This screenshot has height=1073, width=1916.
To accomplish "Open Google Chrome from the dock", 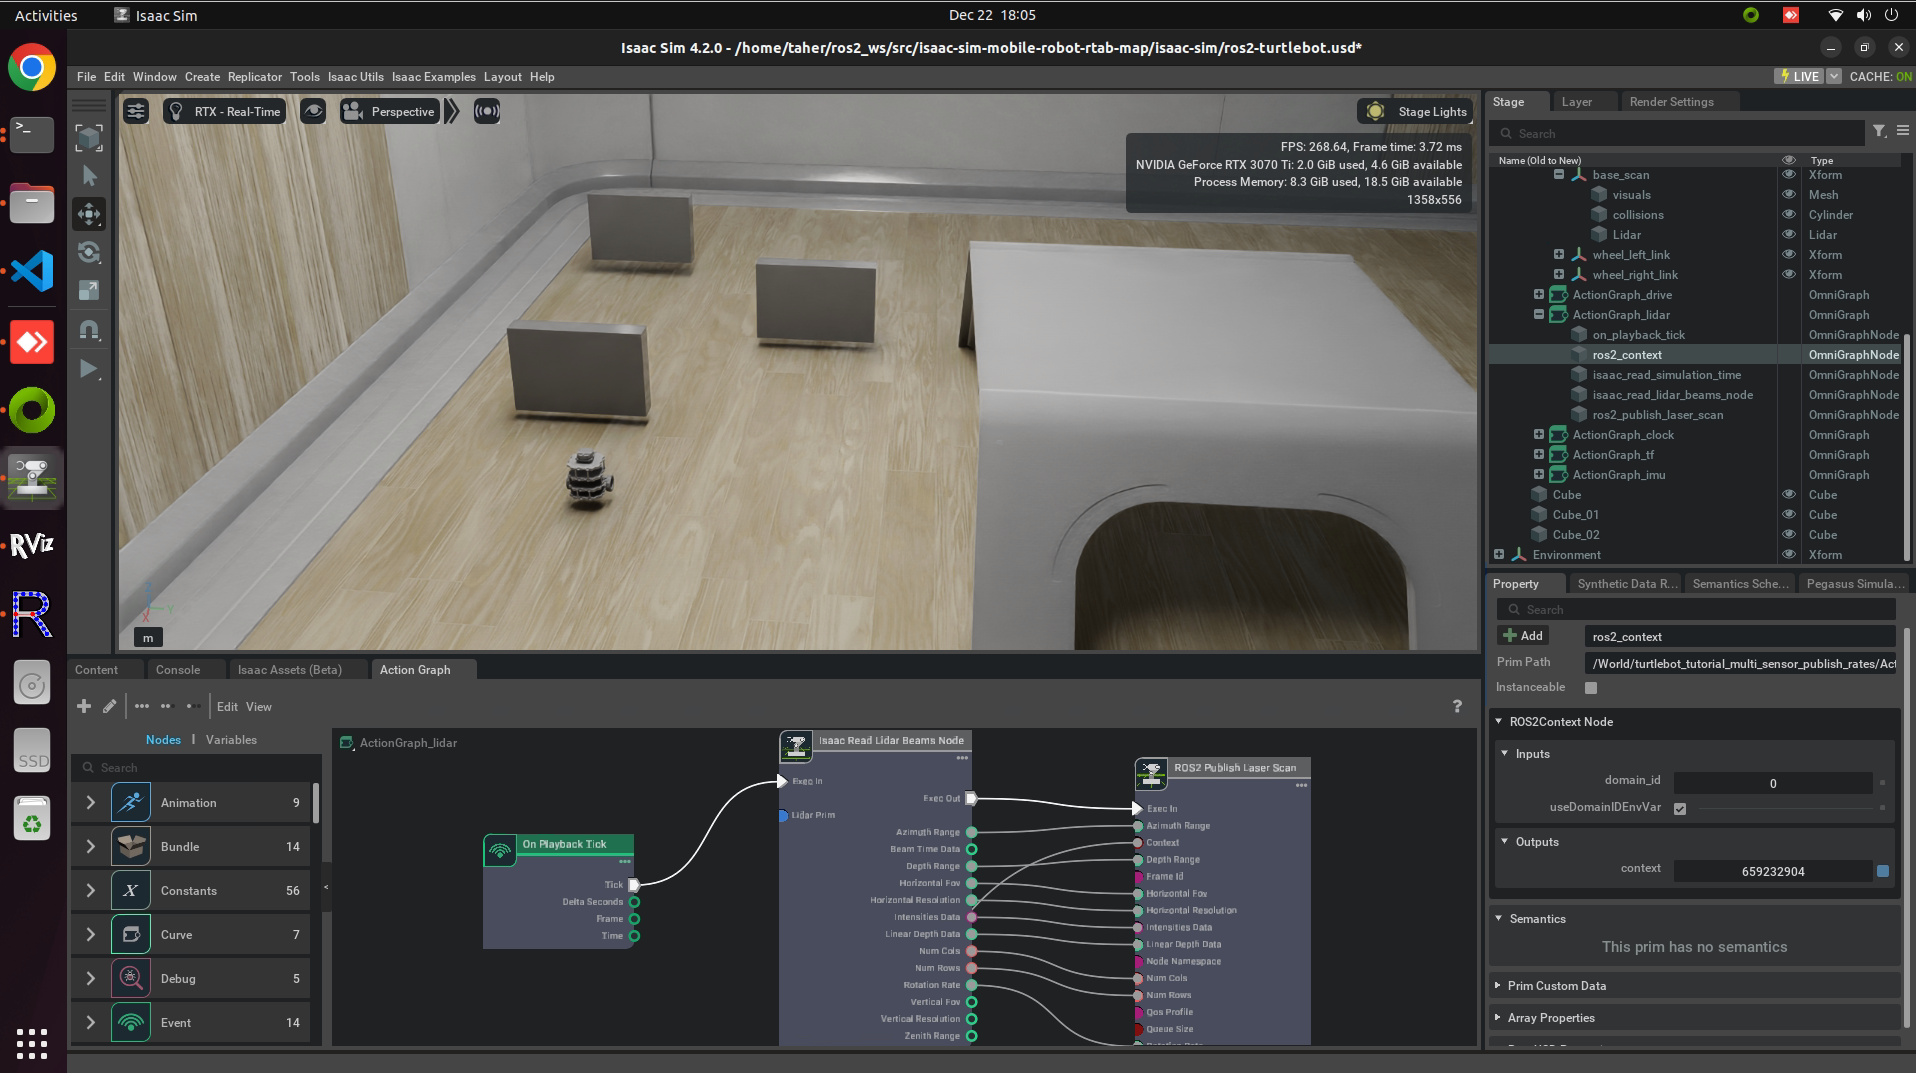I will 32,68.
